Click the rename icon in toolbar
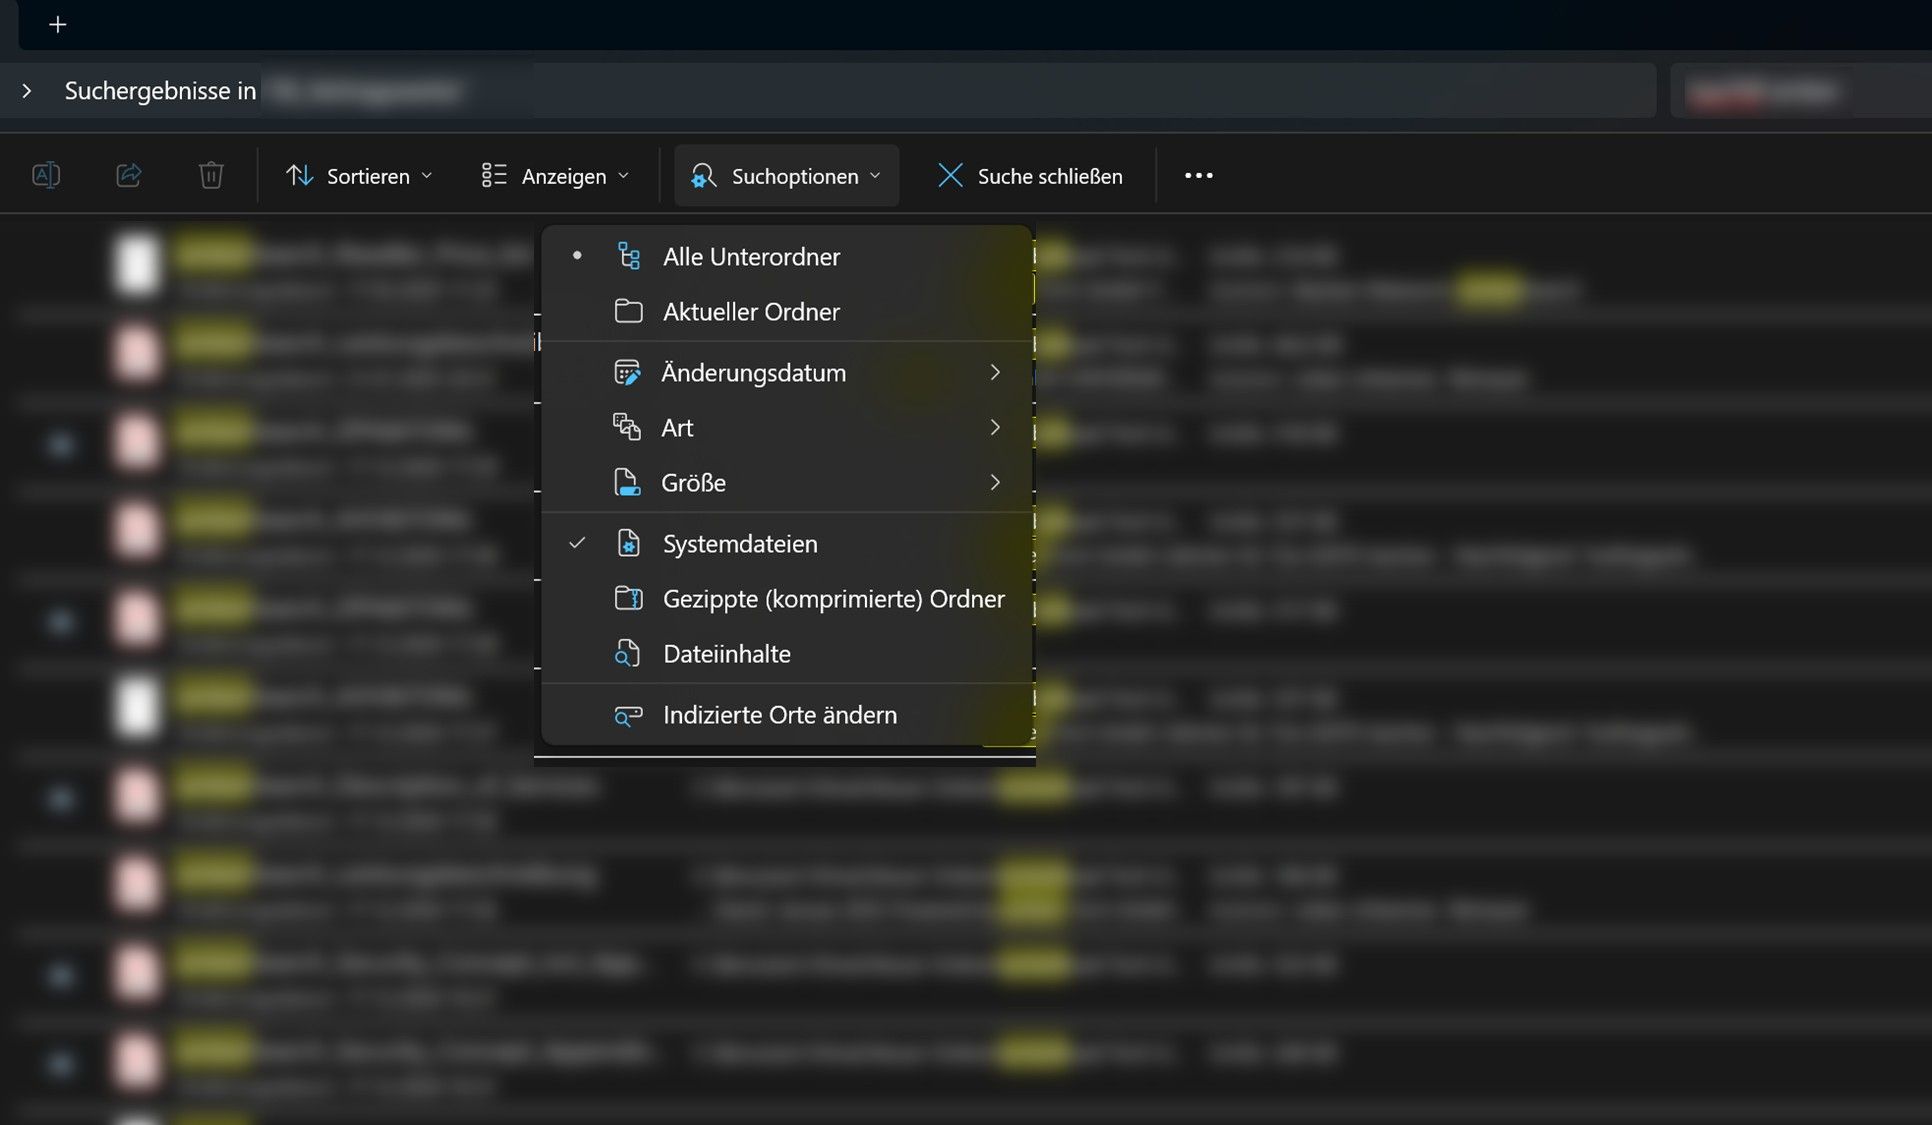The width and height of the screenshot is (1932, 1125). click(x=46, y=175)
